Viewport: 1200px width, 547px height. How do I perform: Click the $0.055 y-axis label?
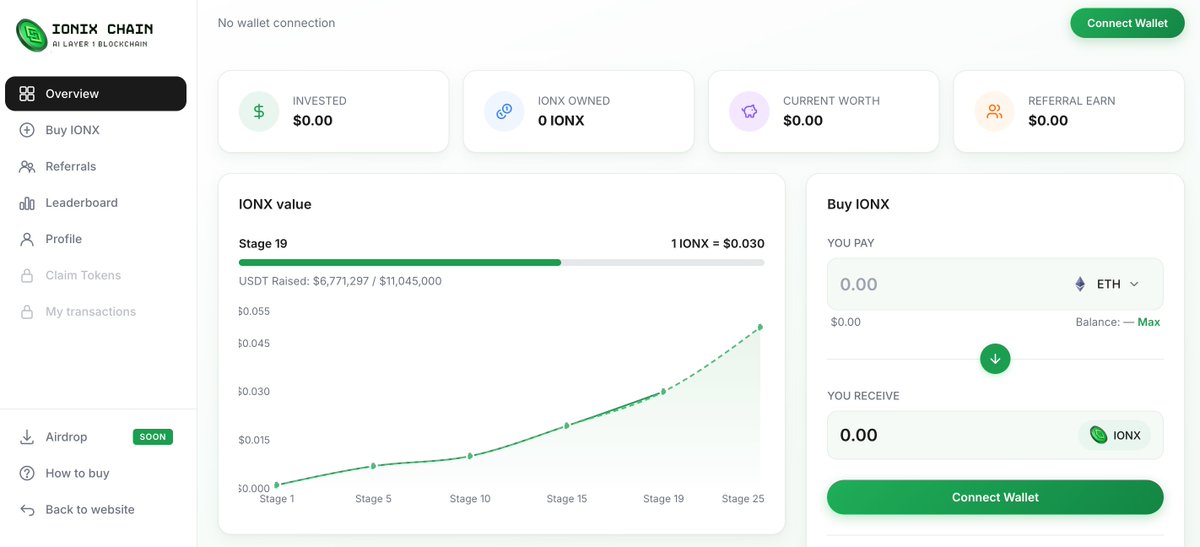click(x=254, y=312)
